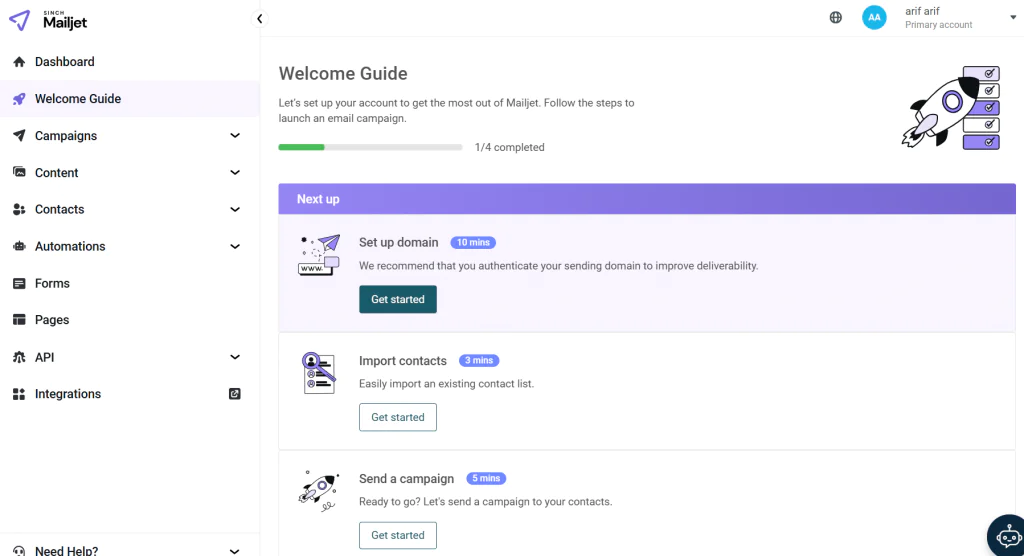
Task: Collapse the sidebar with arrow button
Action: (259, 18)
